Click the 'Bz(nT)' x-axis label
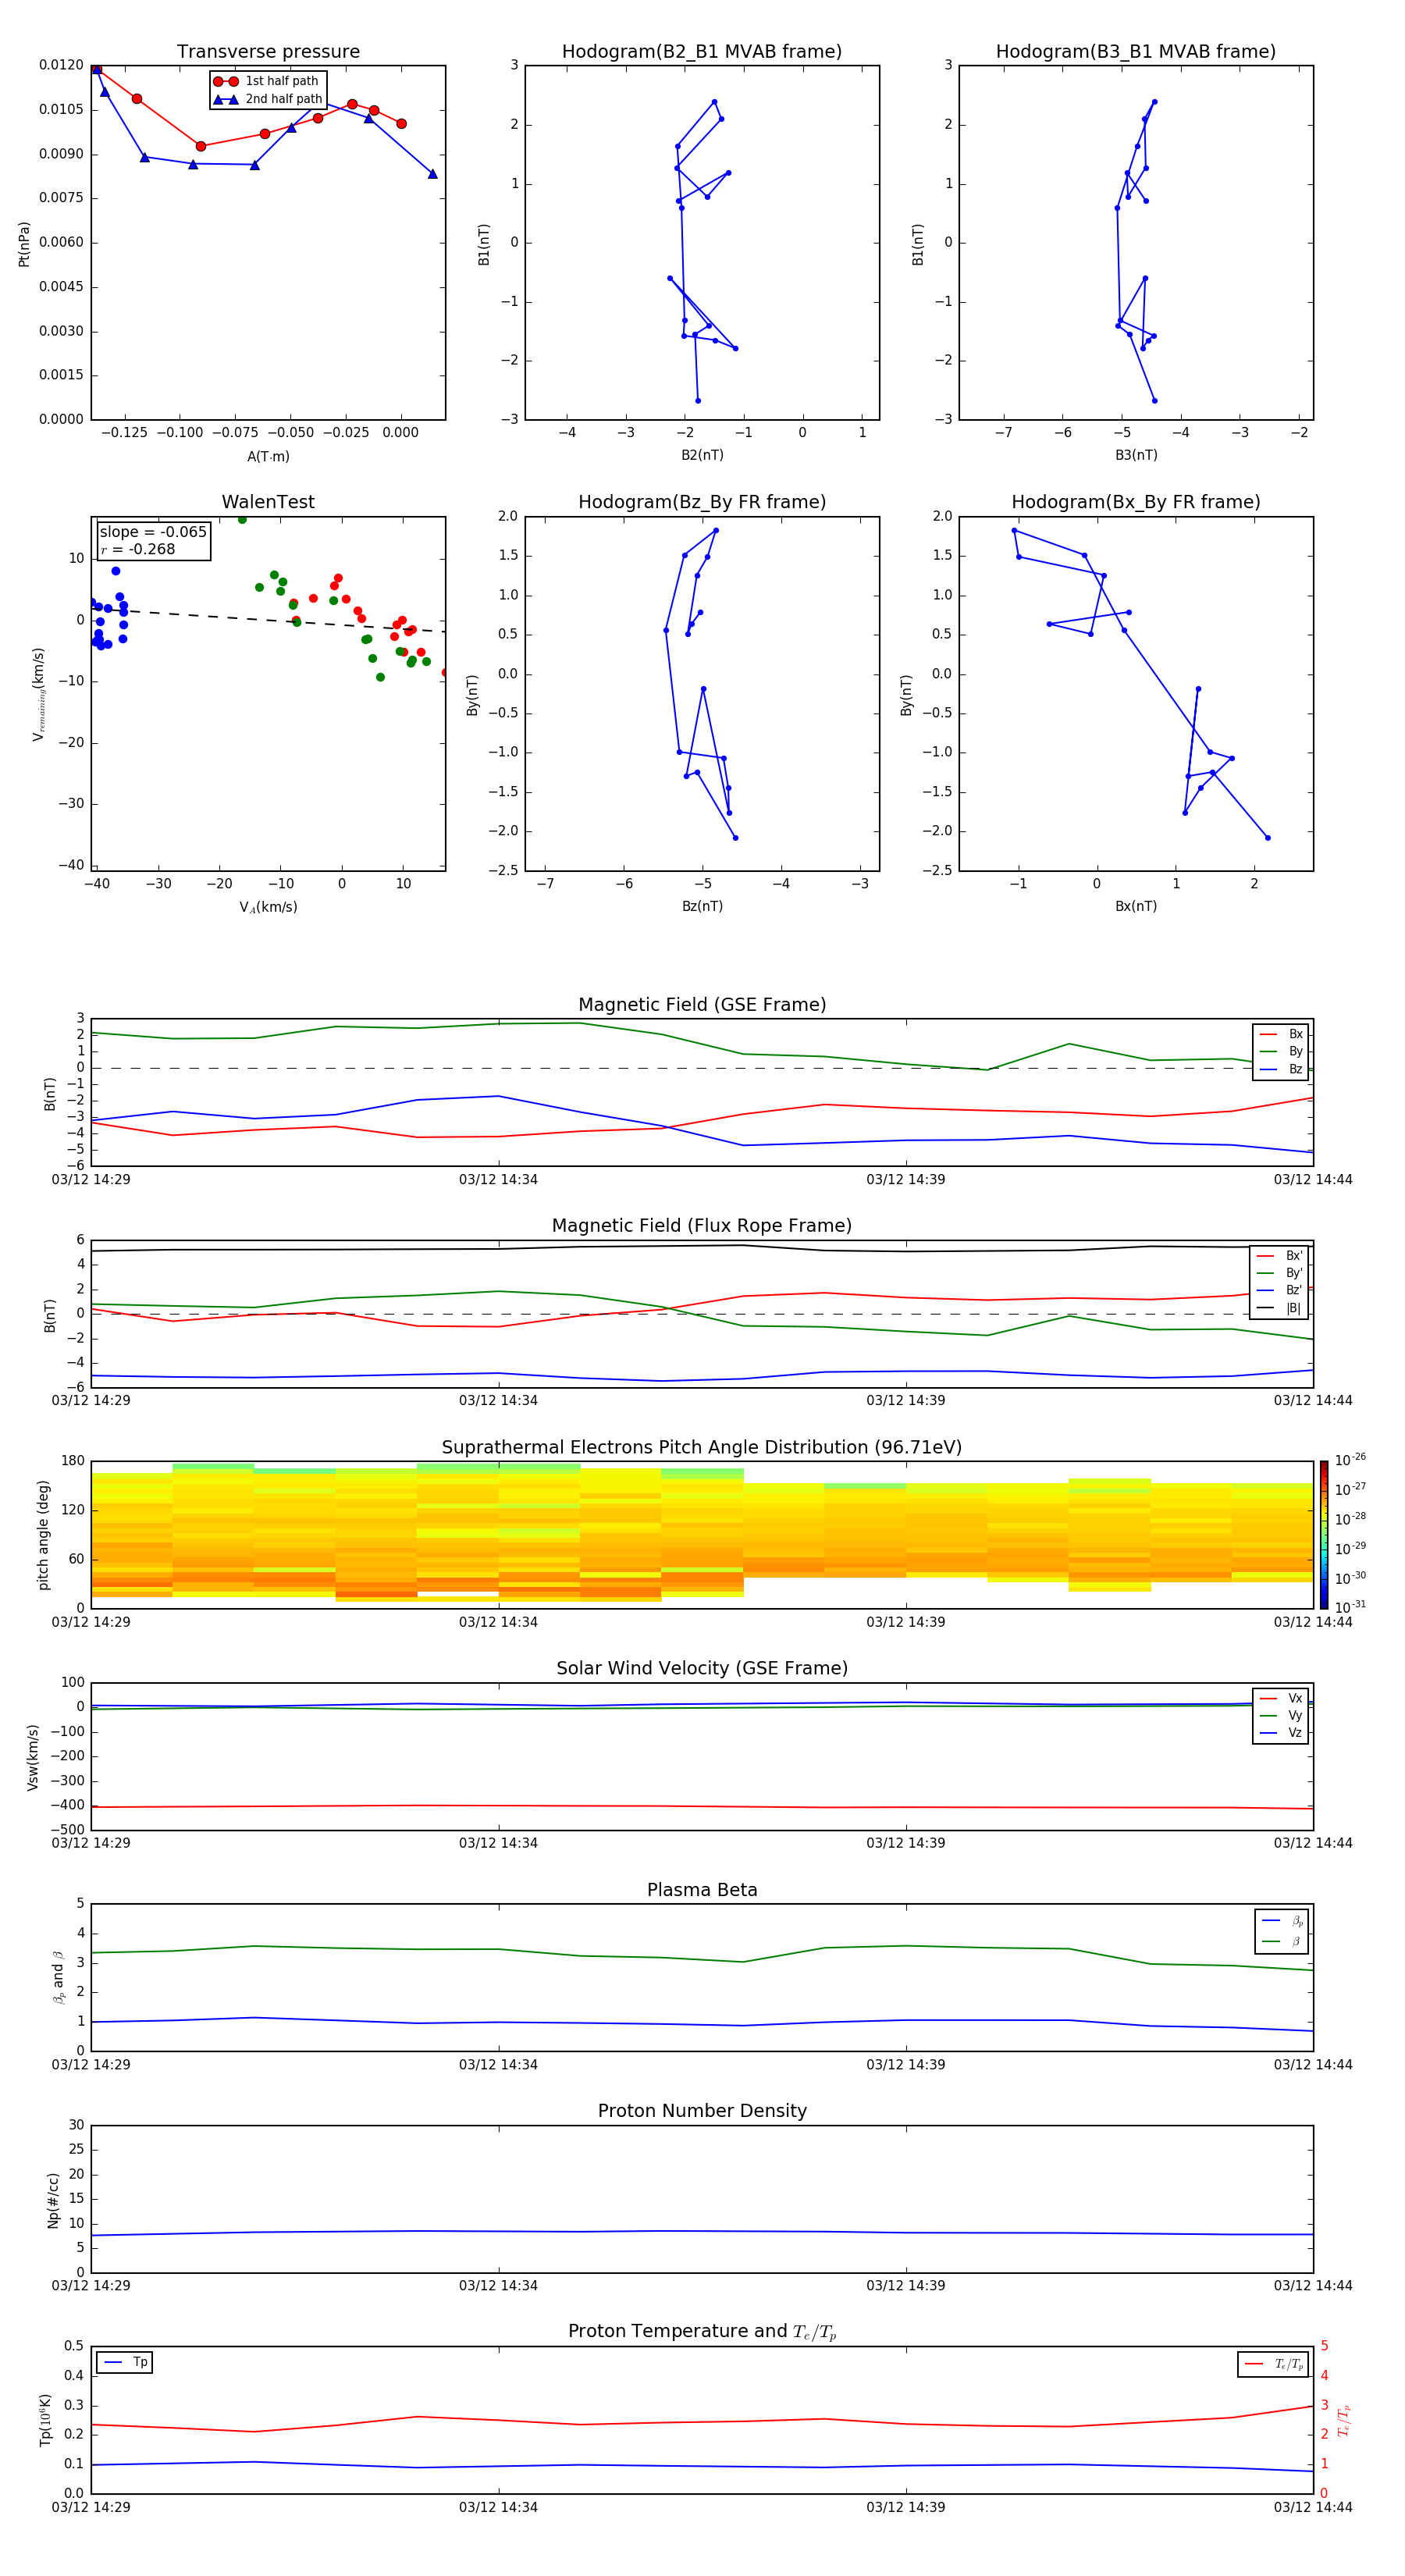Viewport: 1405px width, 2576px height. [x=702, y=906]
